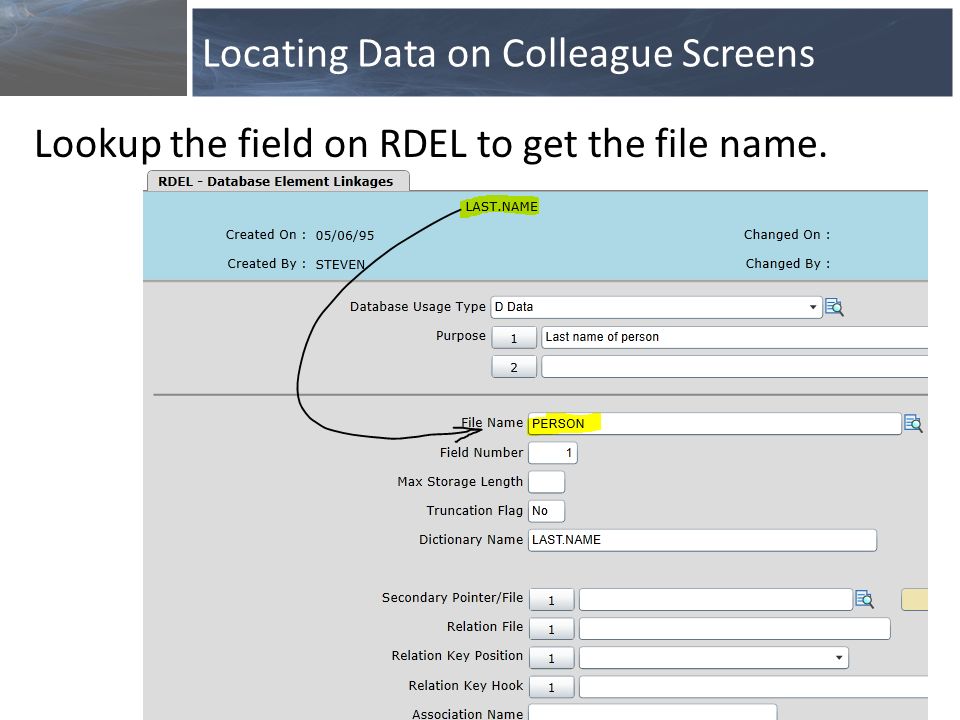This screenshot has height=720, width=960.
Task: Click the Truncation Flag field showing No
Action: coord(546,511)
